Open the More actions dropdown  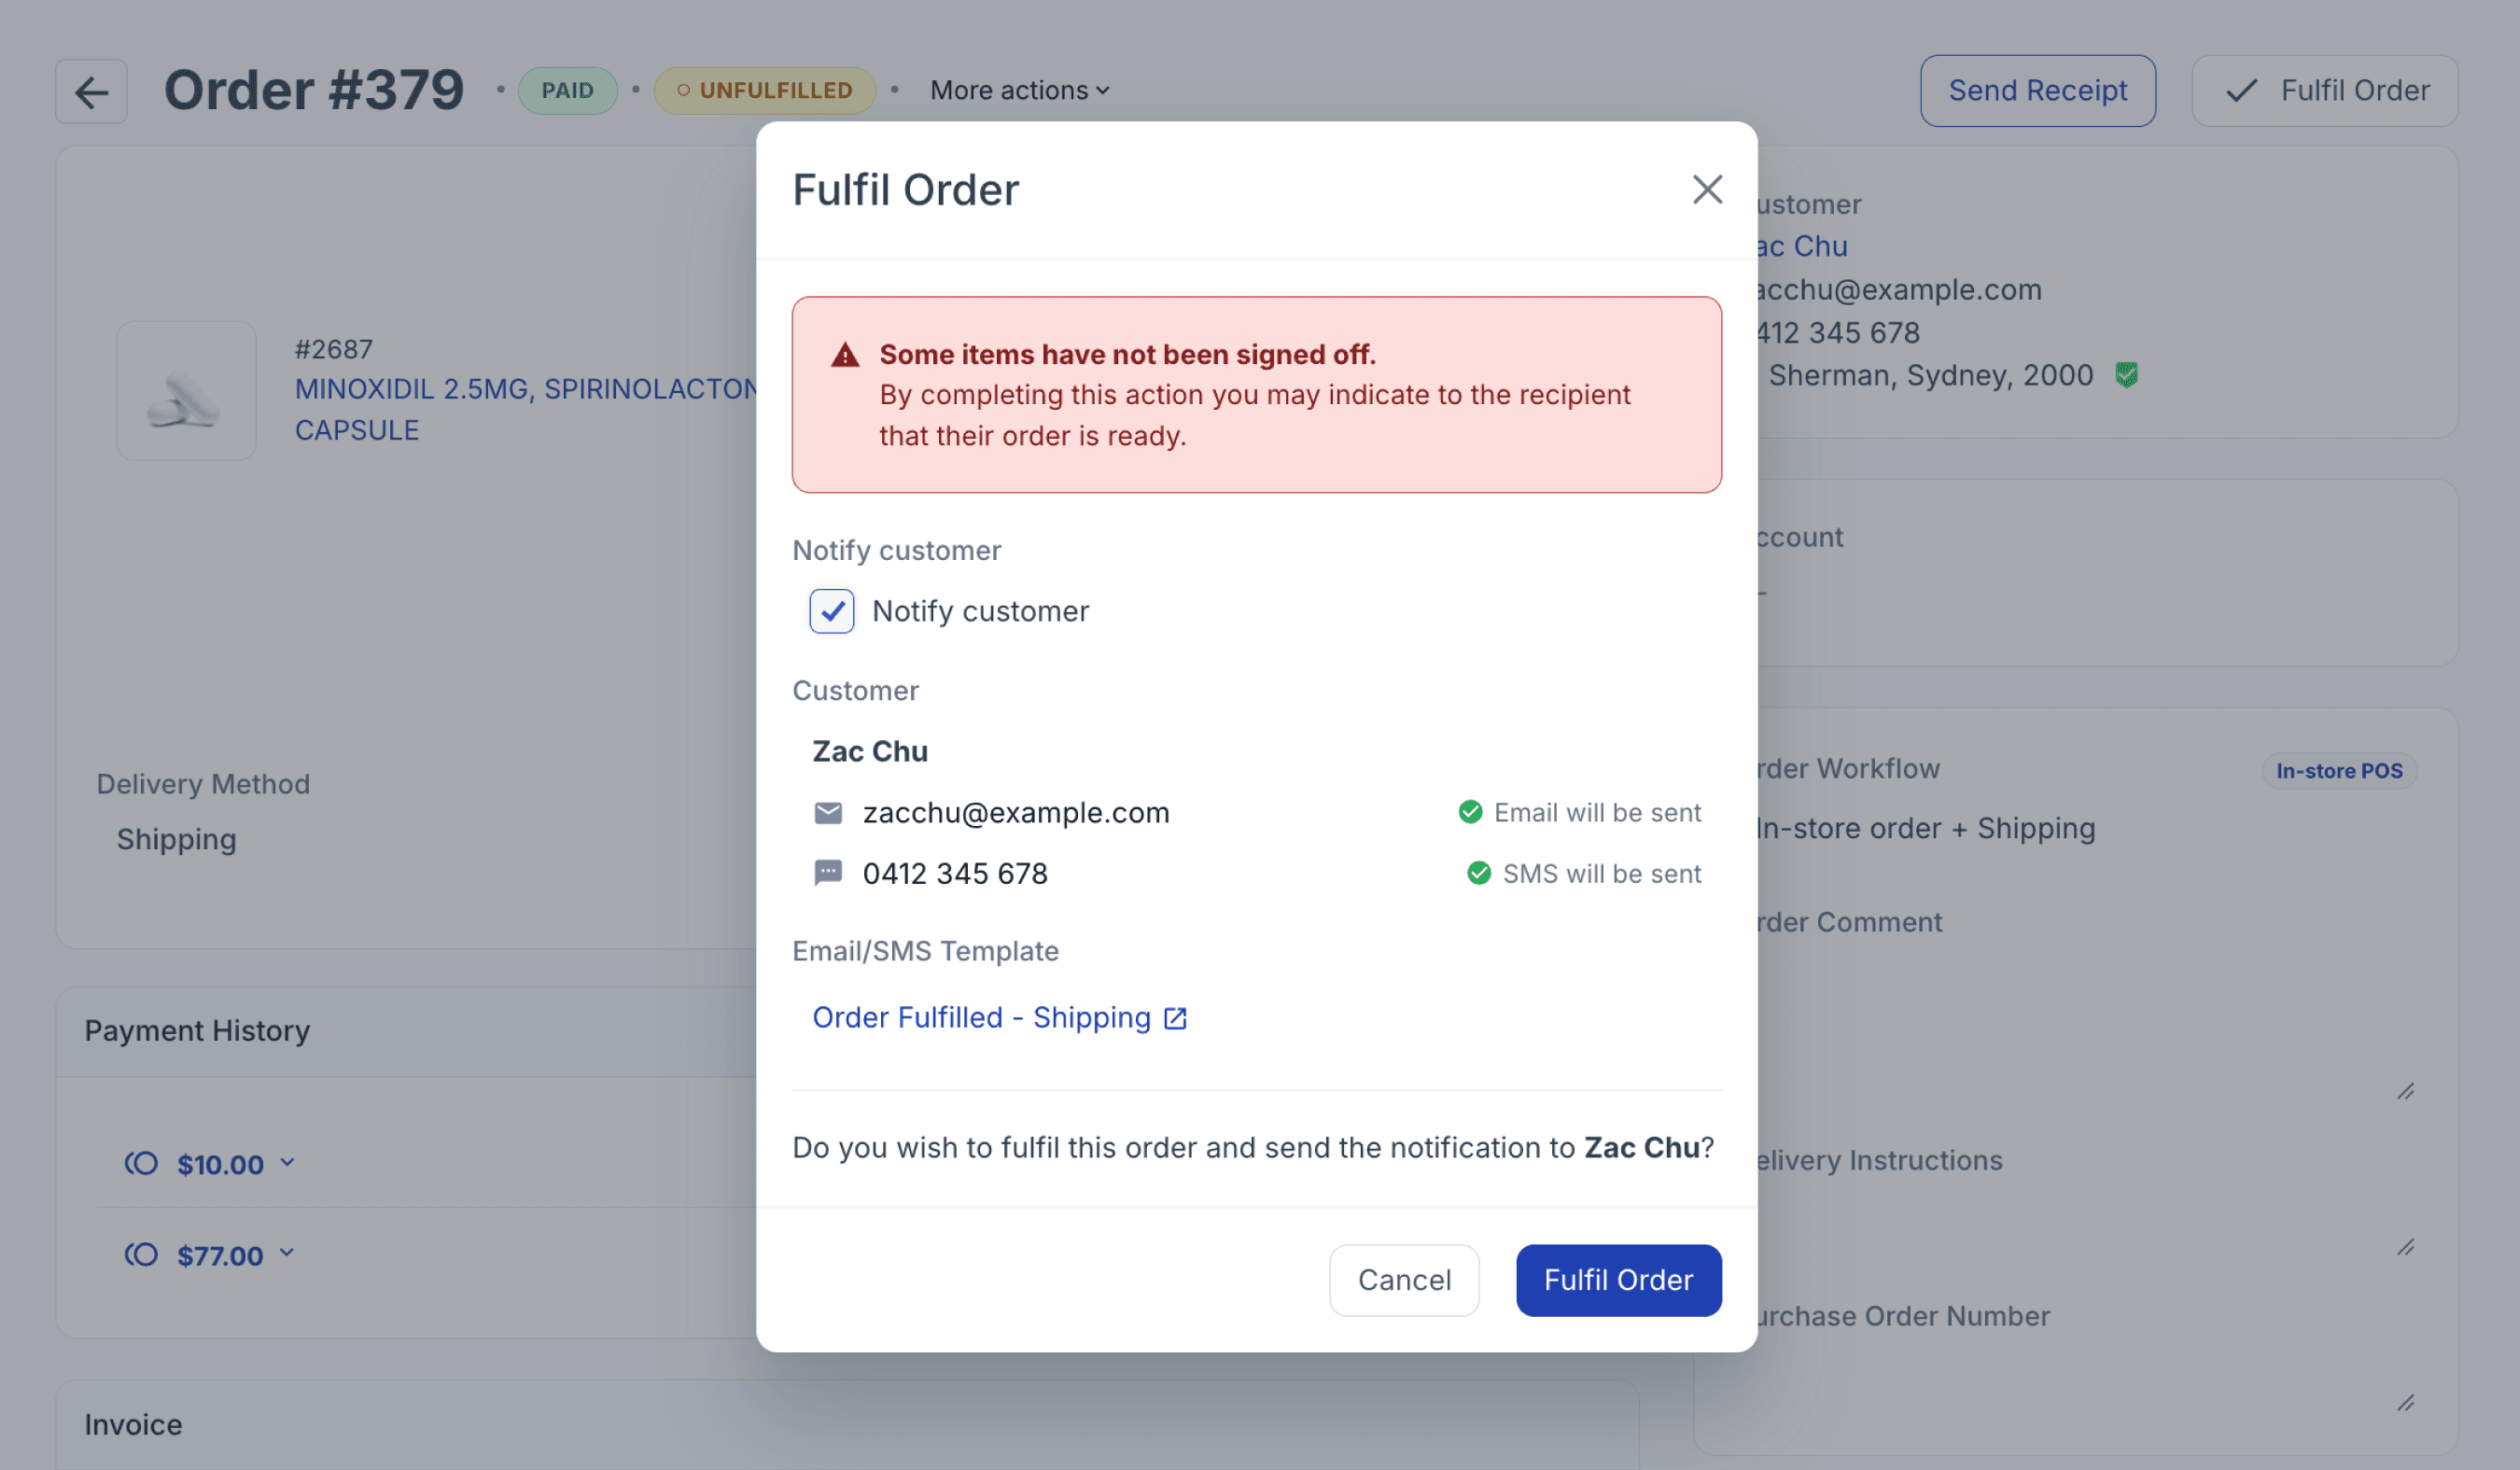pos(1020,90)
